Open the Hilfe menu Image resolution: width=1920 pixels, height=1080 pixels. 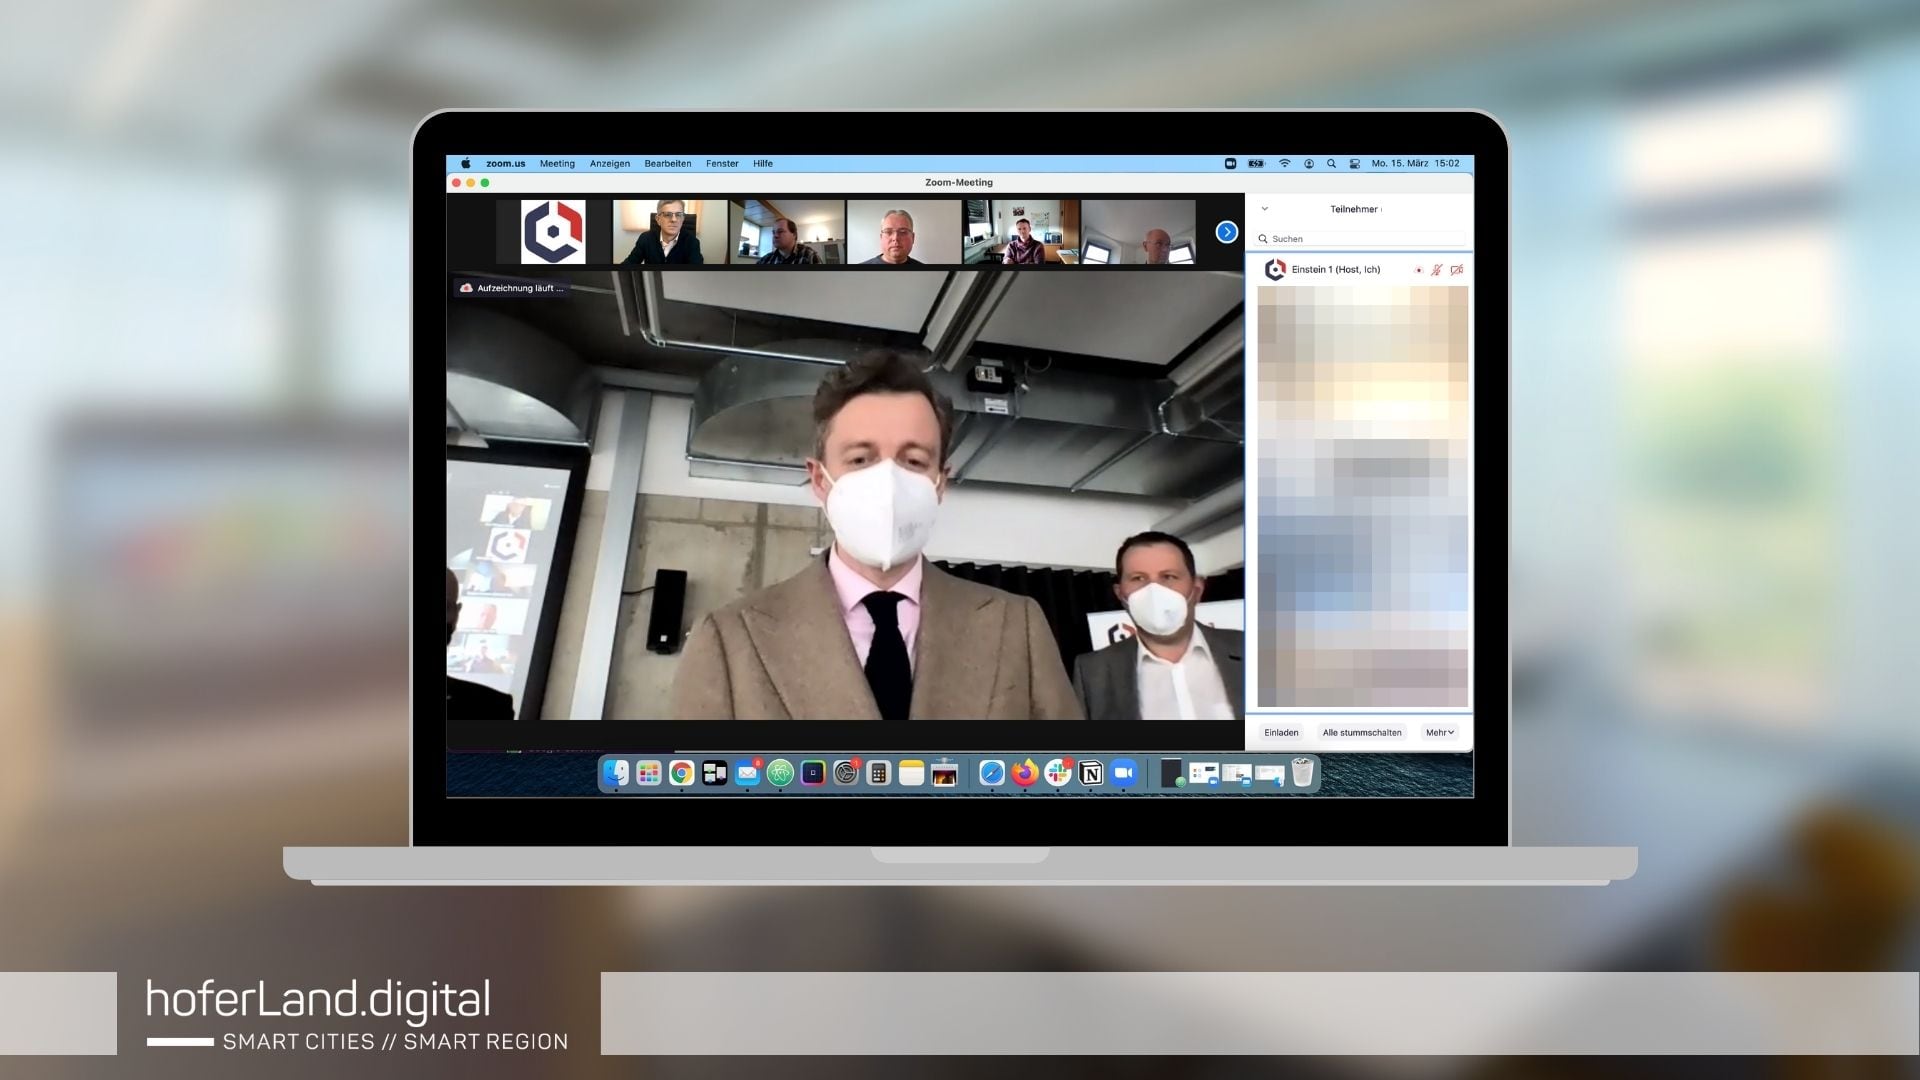(x=763, y=164)
